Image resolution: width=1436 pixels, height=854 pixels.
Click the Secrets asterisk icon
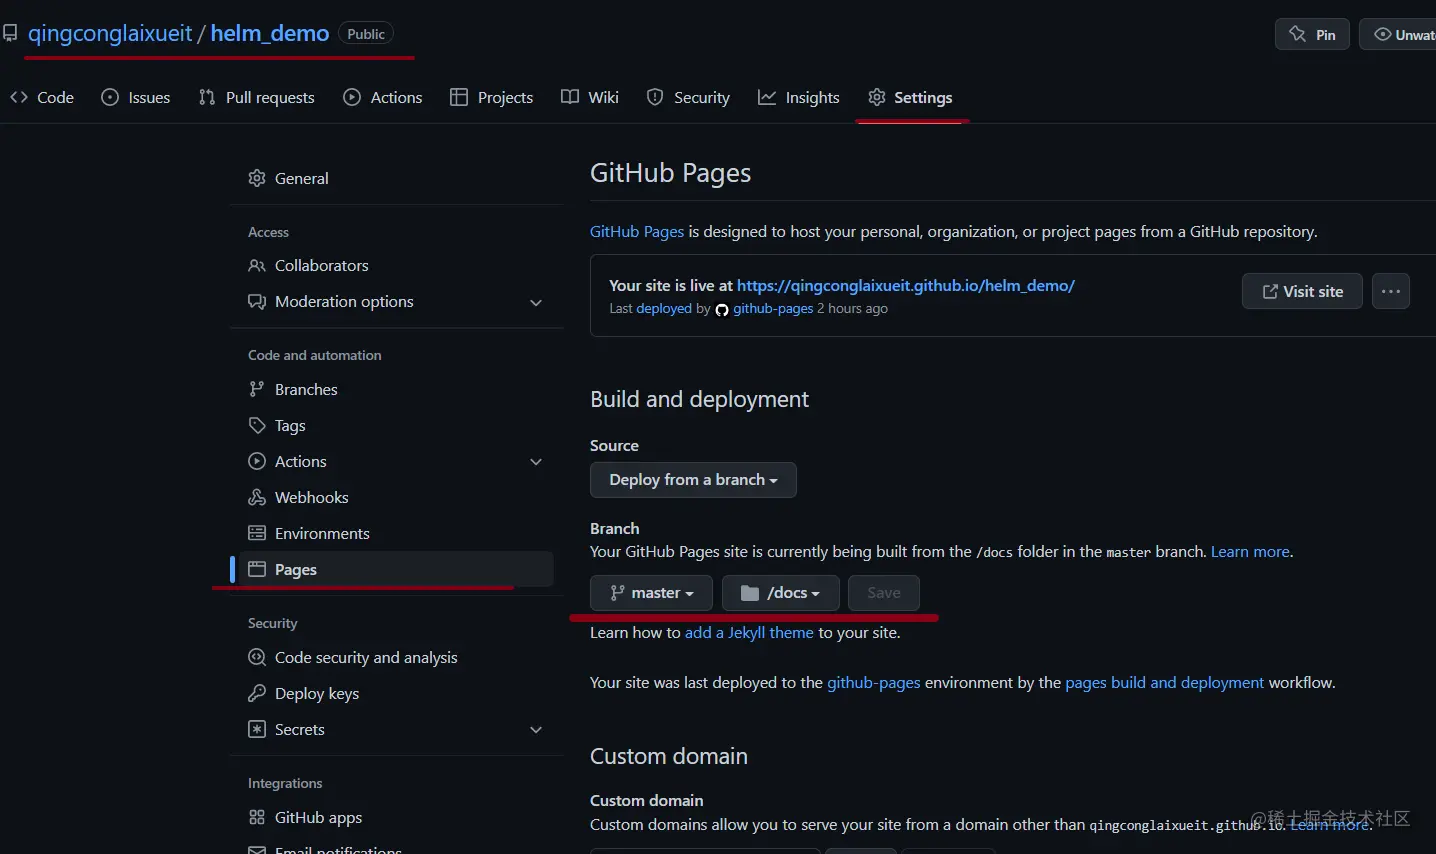tap(257, 729)
